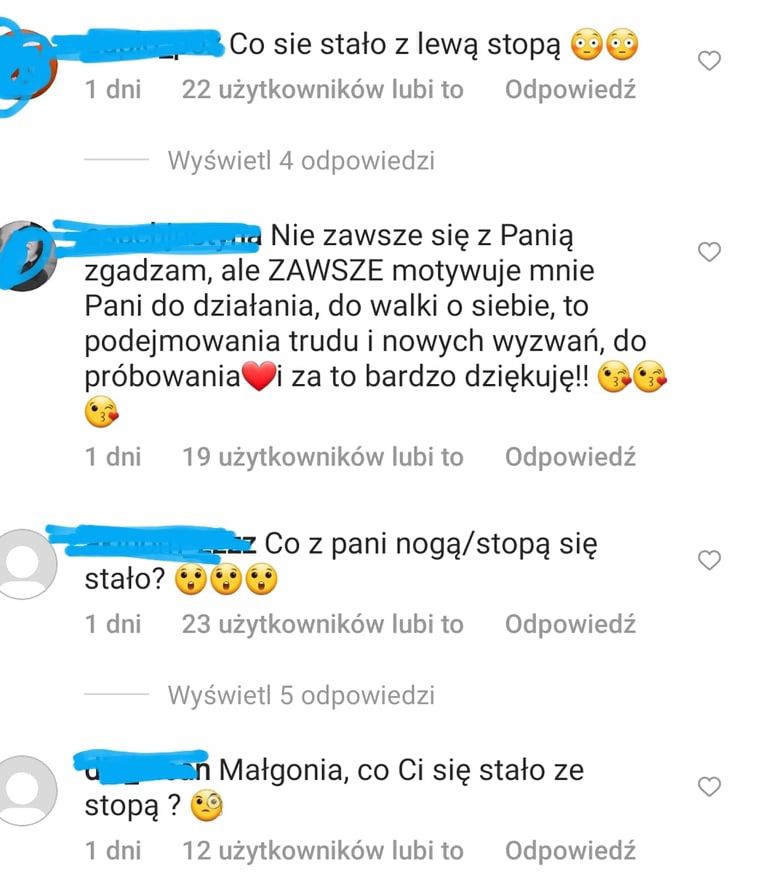The height and width of the screenshot is (888, 765).
Task: Reply to the 'lewą stopą' comment
Action: click(570, 89)
